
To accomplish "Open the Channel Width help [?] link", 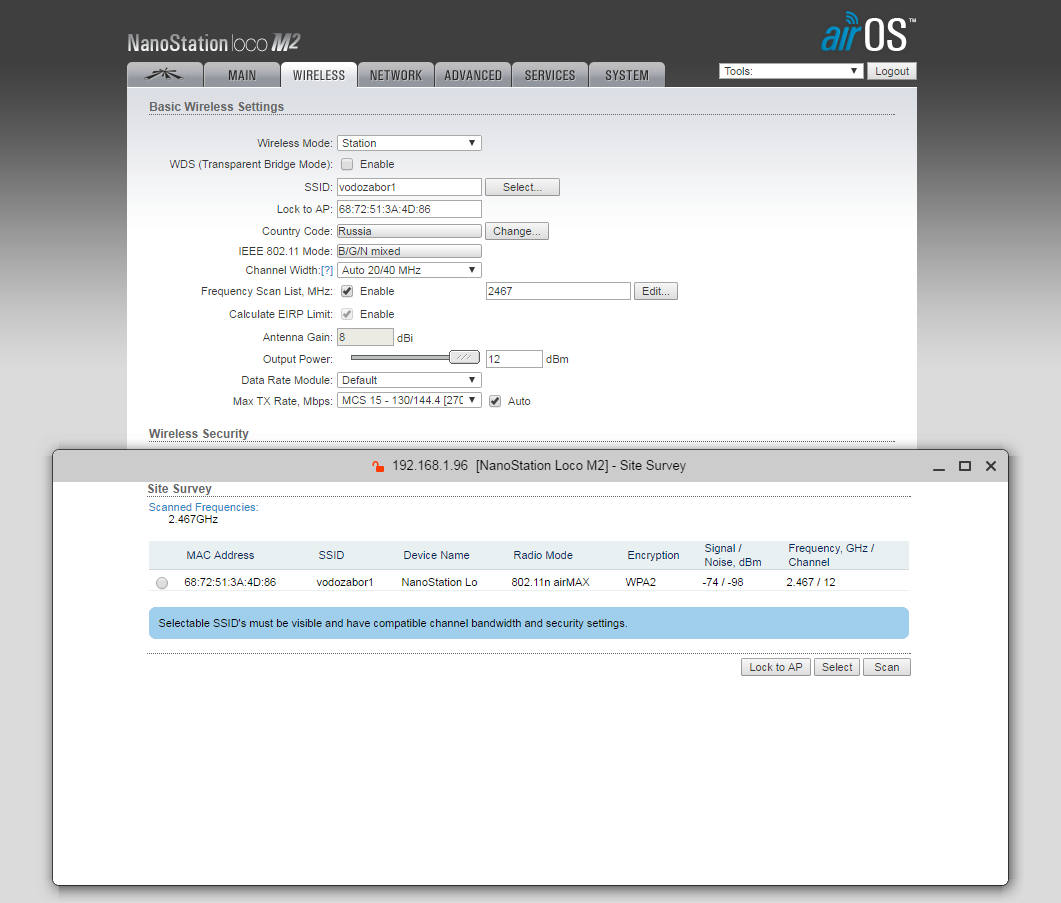I will tap(327, 270).
